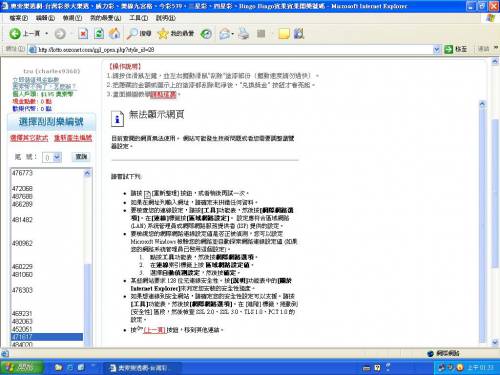Open the tail number dropdown showing 0

(52, 157)
